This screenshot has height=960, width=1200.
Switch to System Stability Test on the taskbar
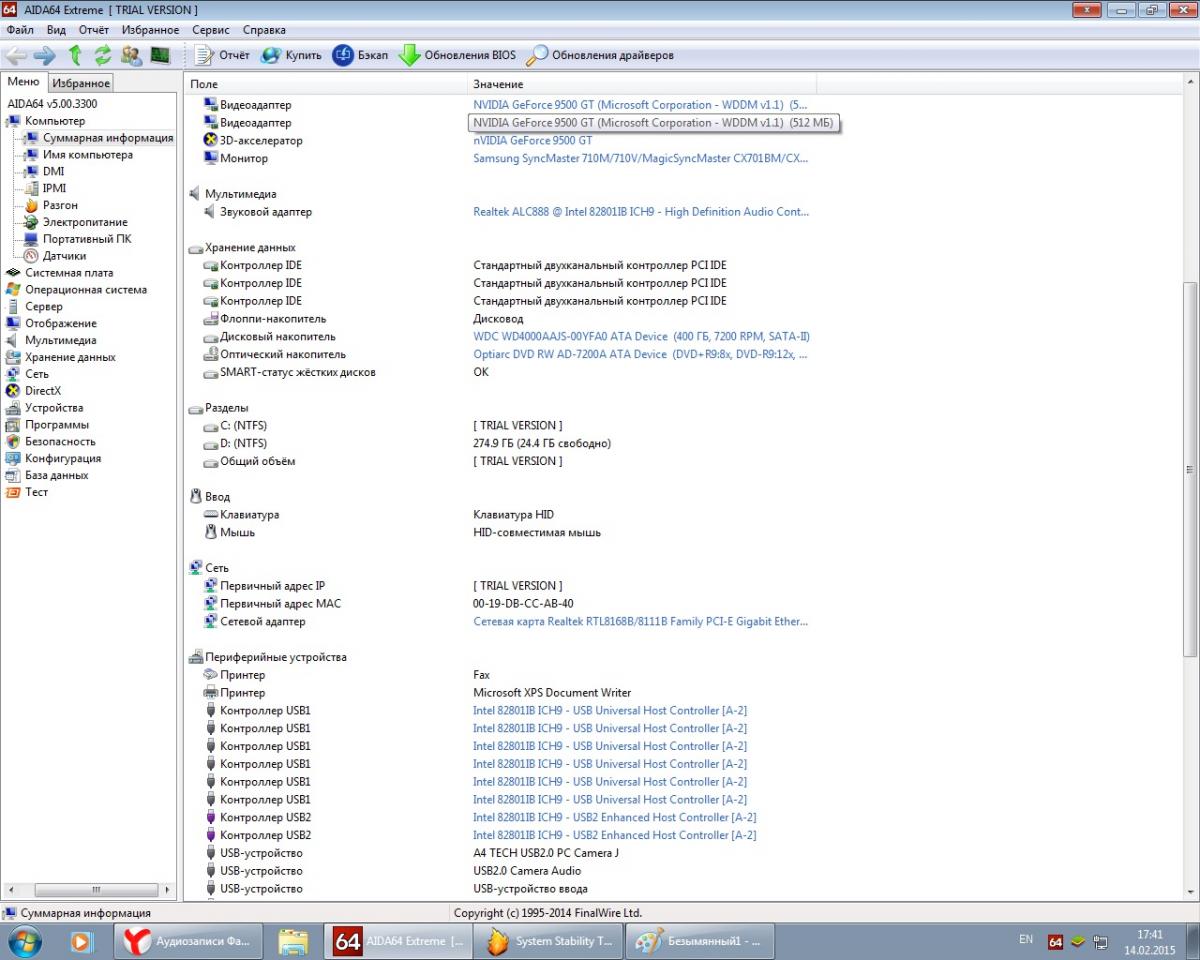[549, 941]
